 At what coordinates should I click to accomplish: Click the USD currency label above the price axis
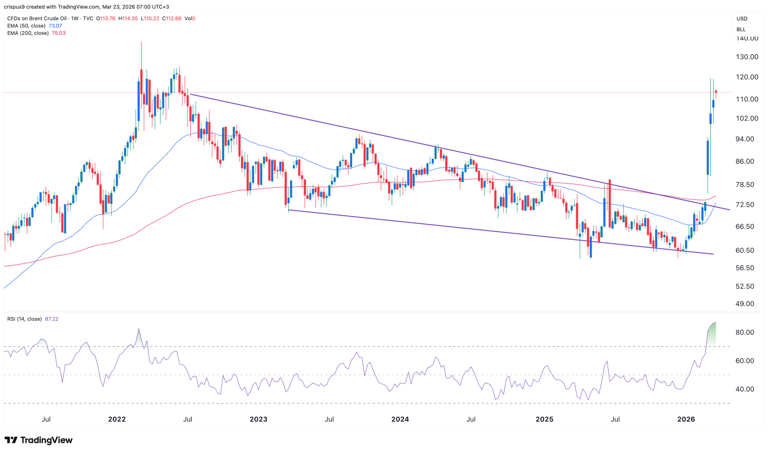[742, 19]
